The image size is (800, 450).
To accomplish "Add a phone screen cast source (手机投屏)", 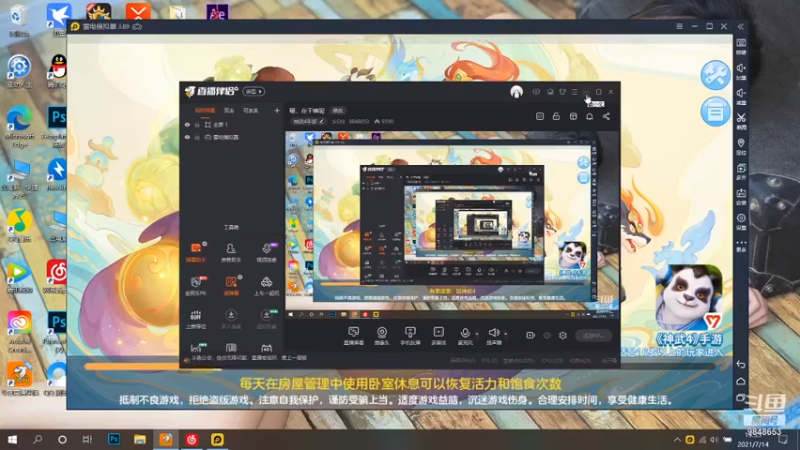I will (x=410, y=336).
